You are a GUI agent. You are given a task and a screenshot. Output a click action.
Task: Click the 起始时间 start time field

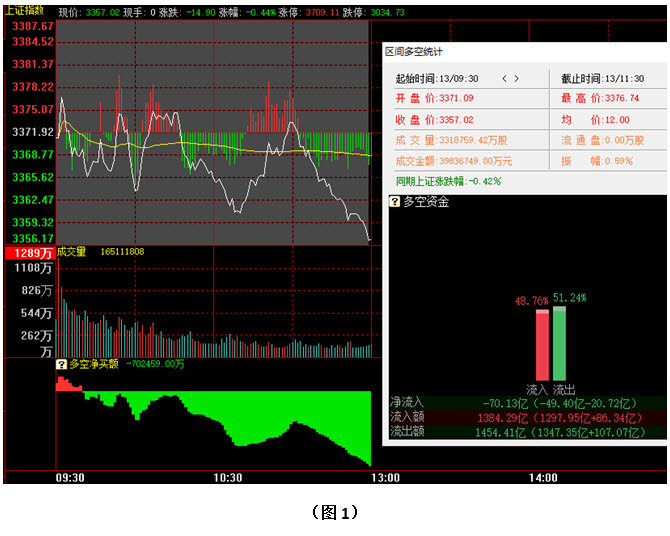(x=437, y=78)
